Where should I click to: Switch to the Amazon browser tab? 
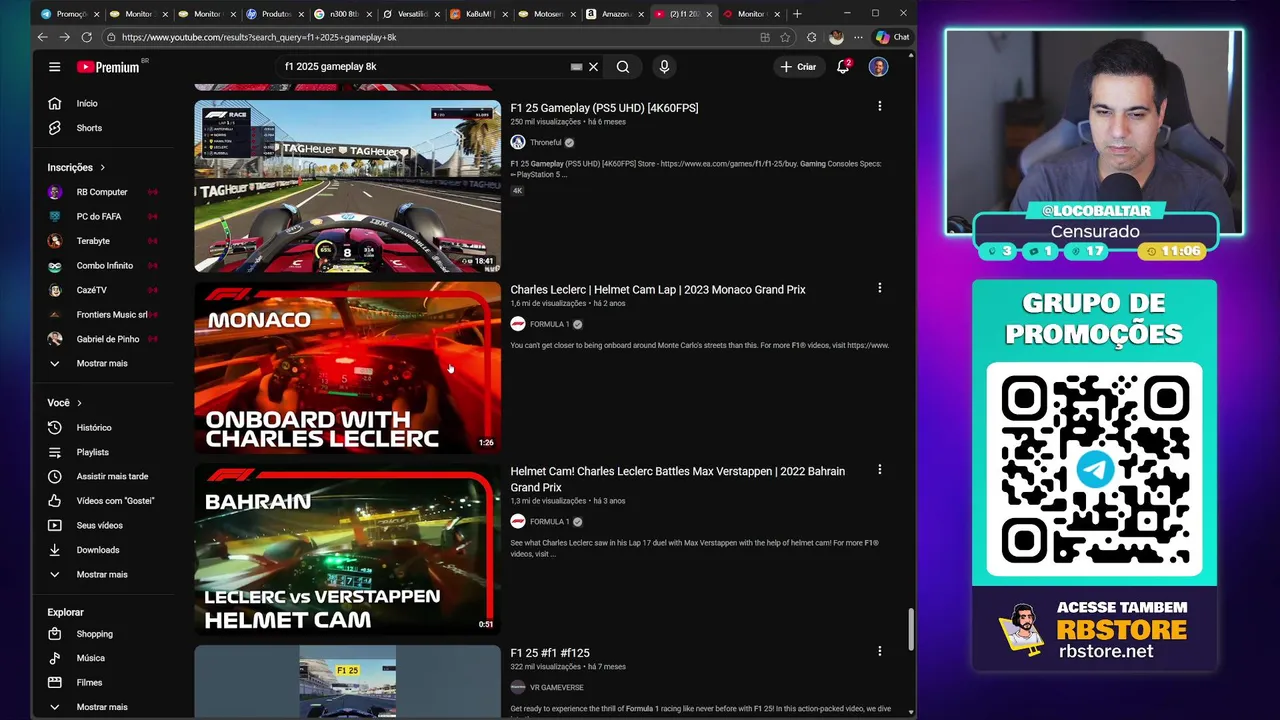tap(615, 14)
